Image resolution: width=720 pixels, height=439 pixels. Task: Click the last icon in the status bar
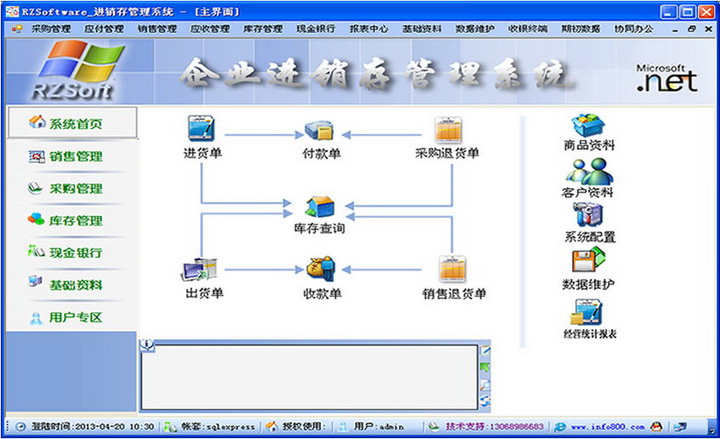(x=680, y=427)
